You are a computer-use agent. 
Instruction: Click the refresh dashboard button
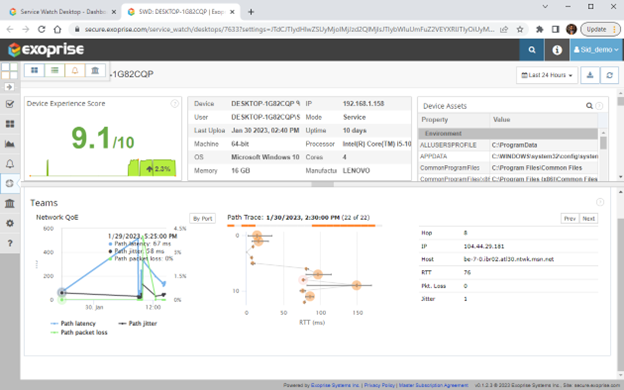[x=609, y=75]
